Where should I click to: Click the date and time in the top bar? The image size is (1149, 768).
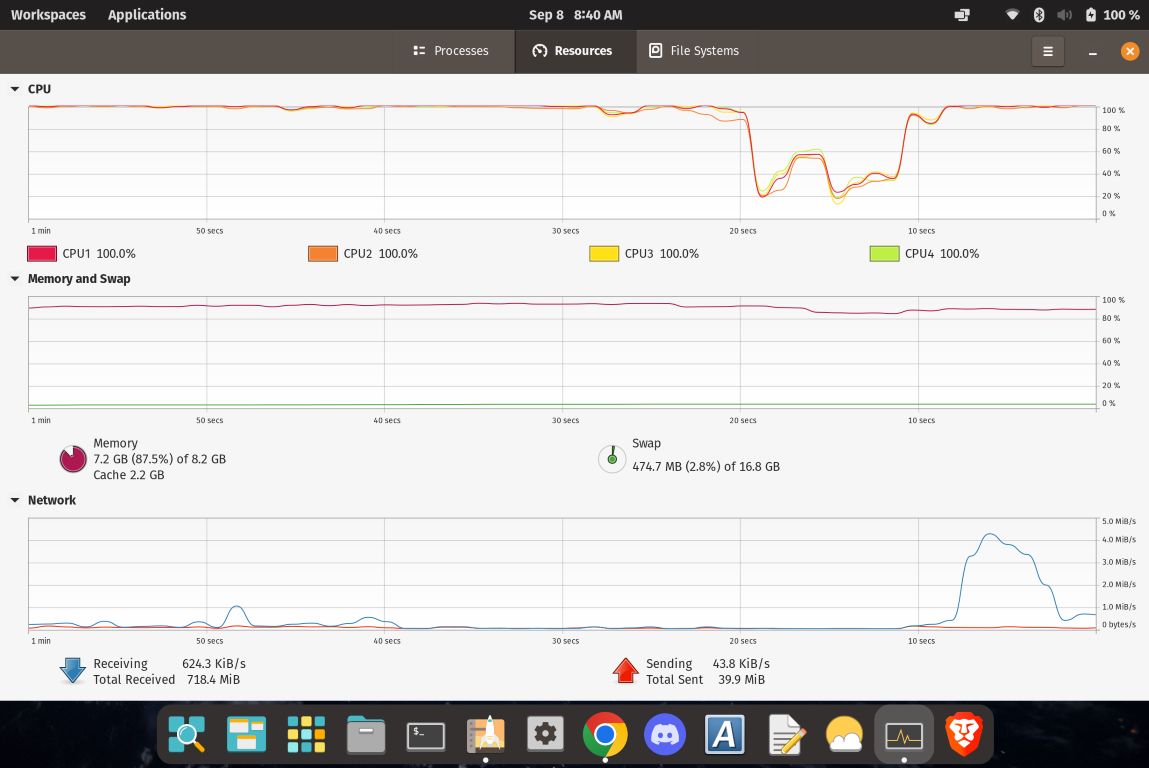pyautogui.click(x=575, y=15)
